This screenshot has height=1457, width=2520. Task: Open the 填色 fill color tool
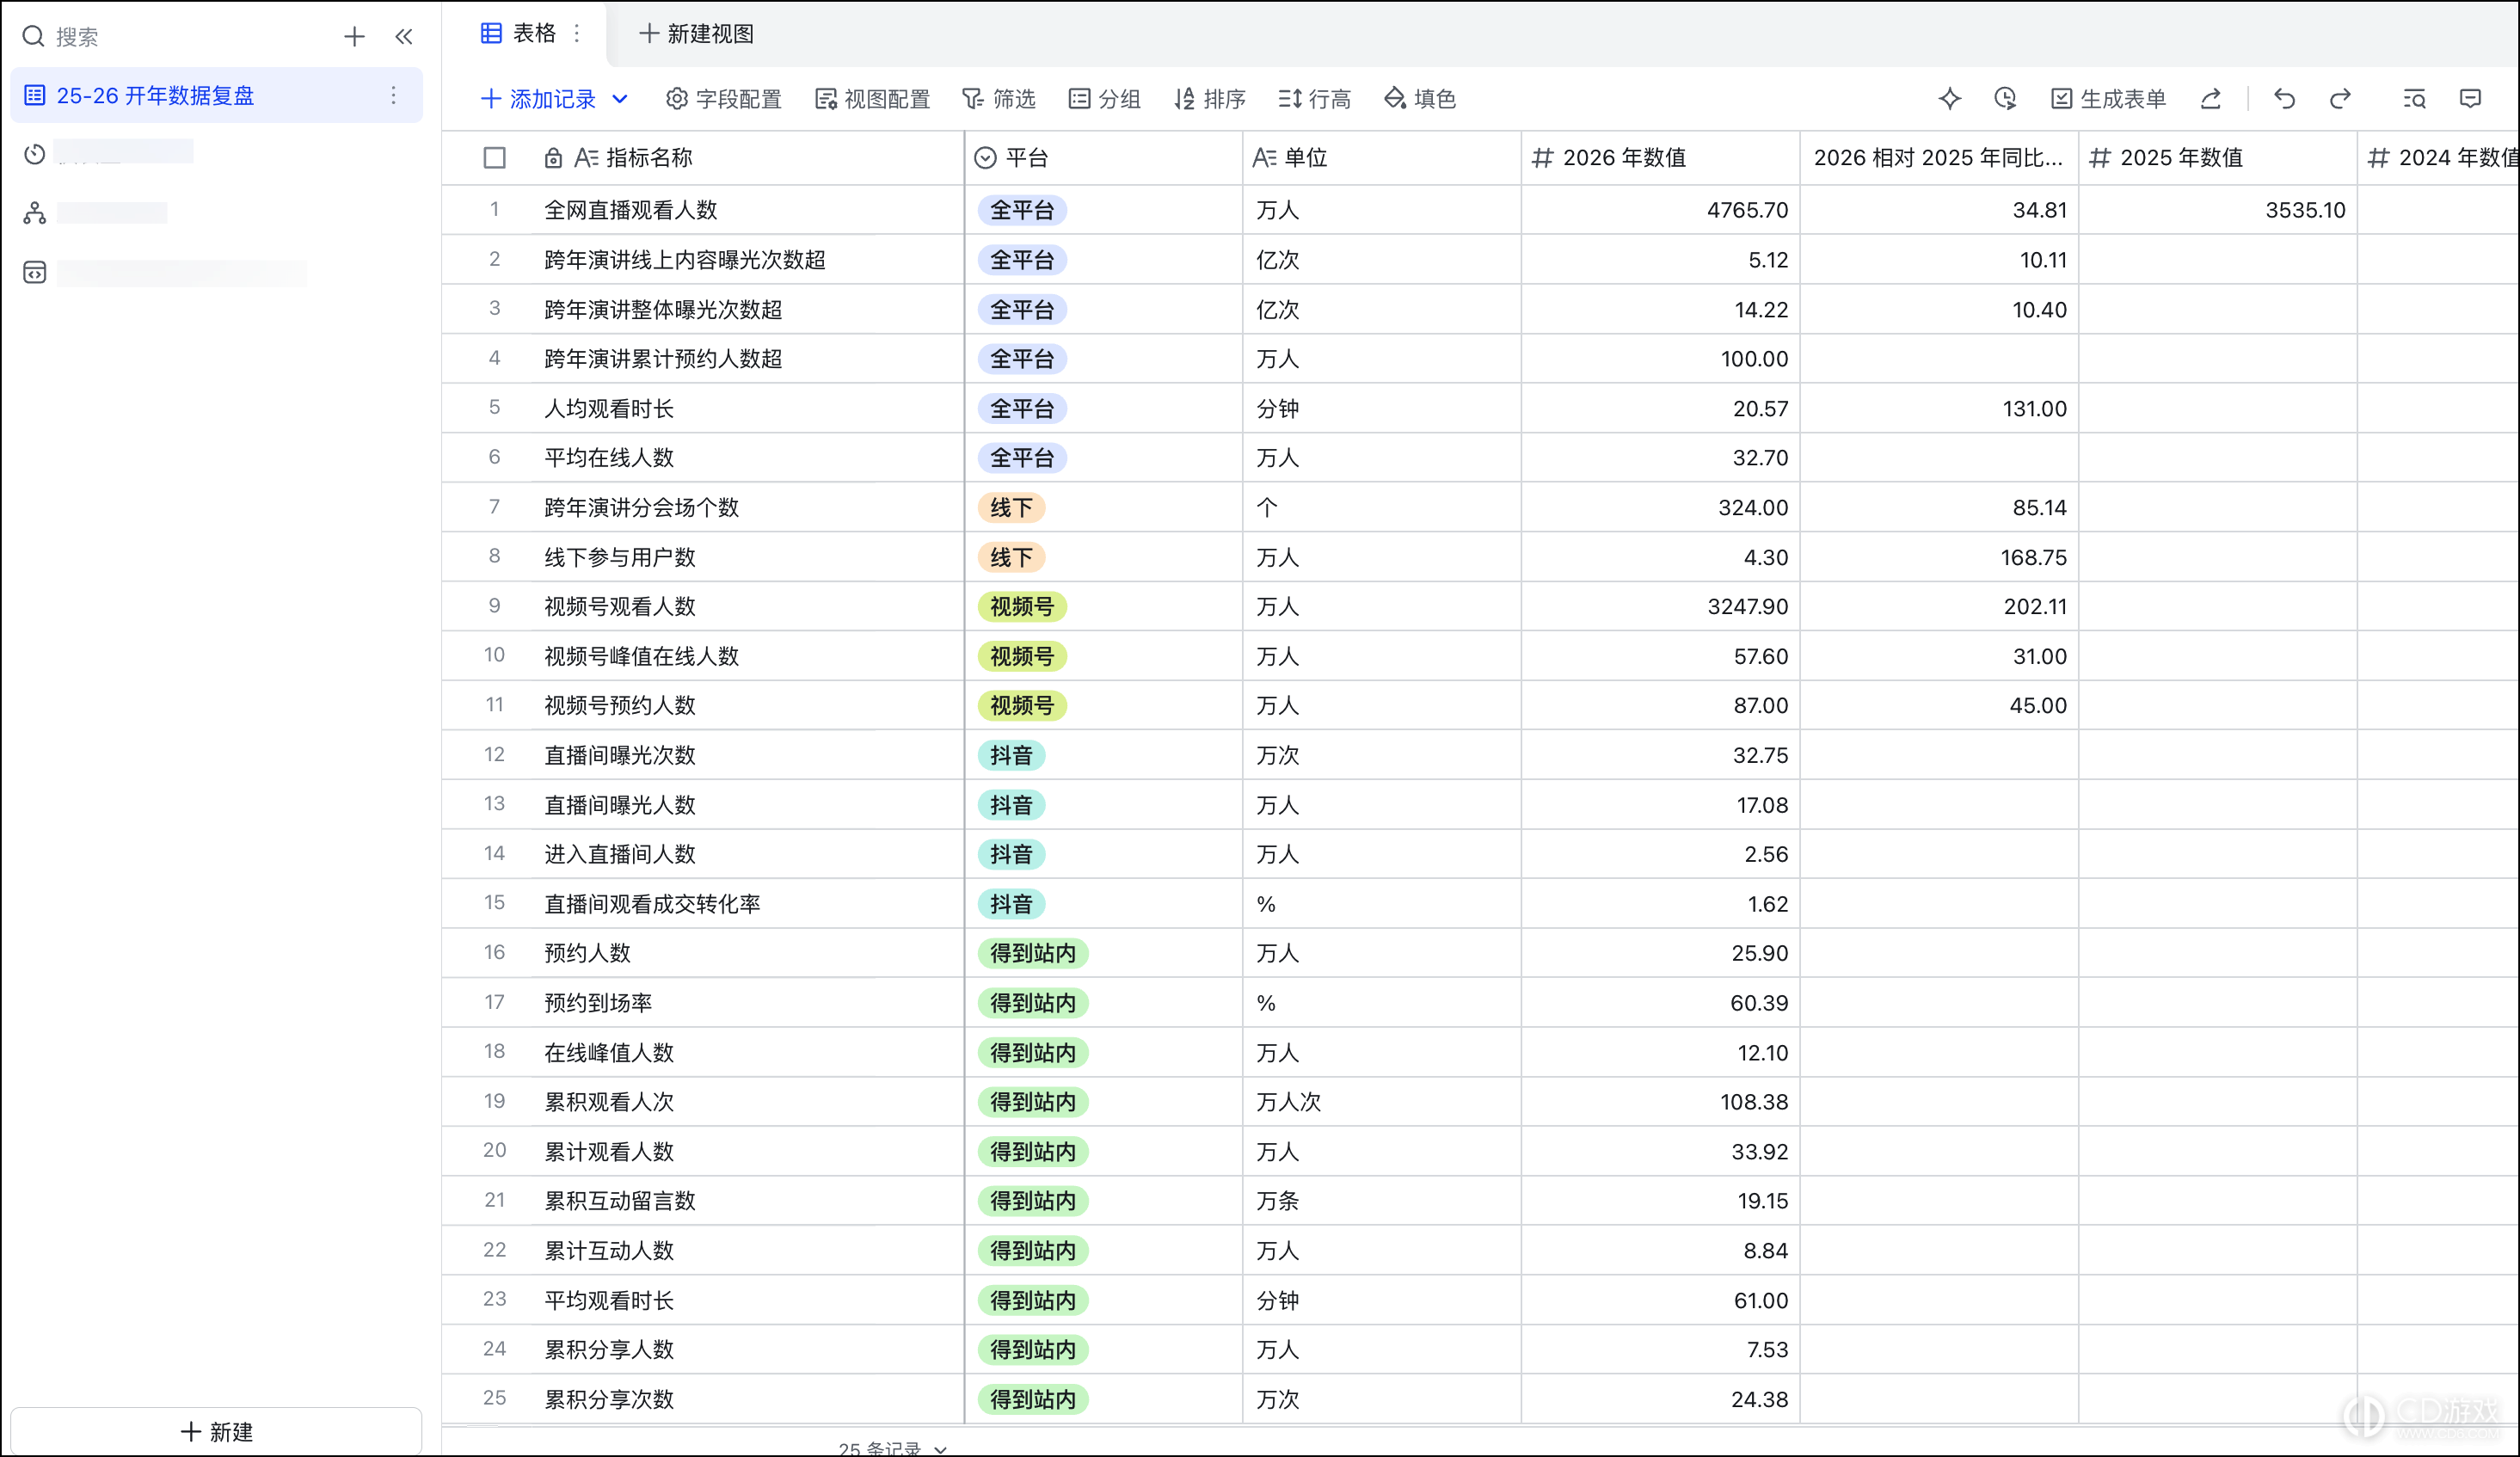[1419, 99]
